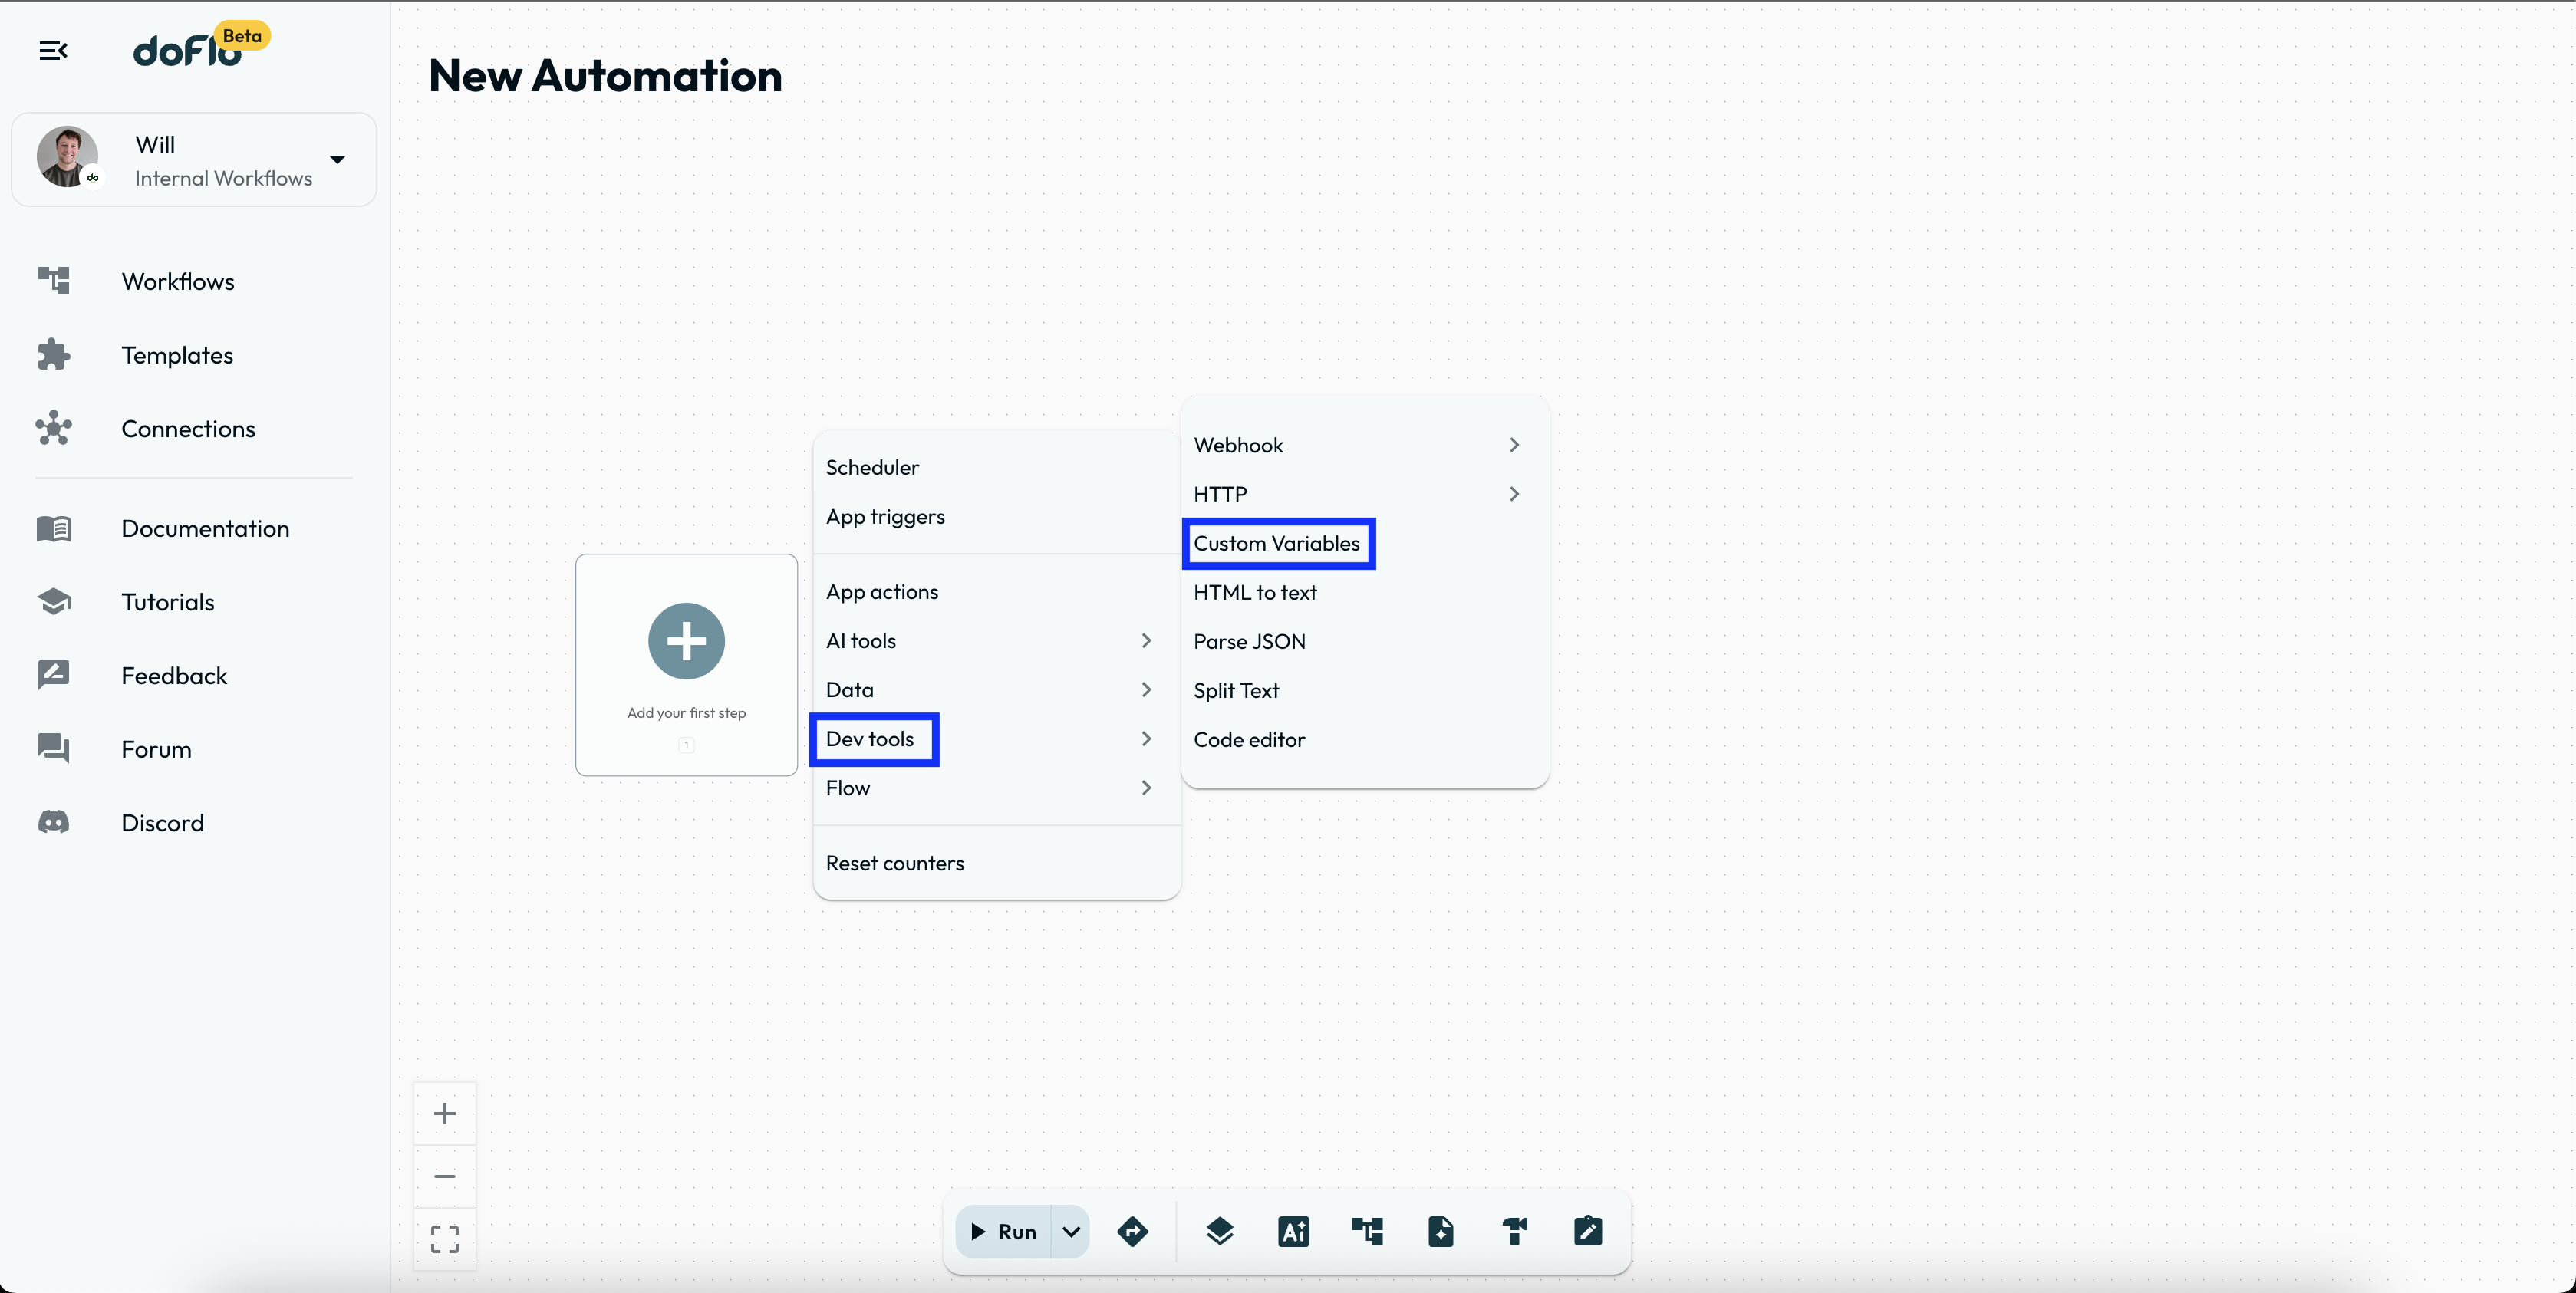Image resolution: width=2576 pixels, height=1293 pixels.
Task: Zoom in on the canvas
Action: (445, 1113)
